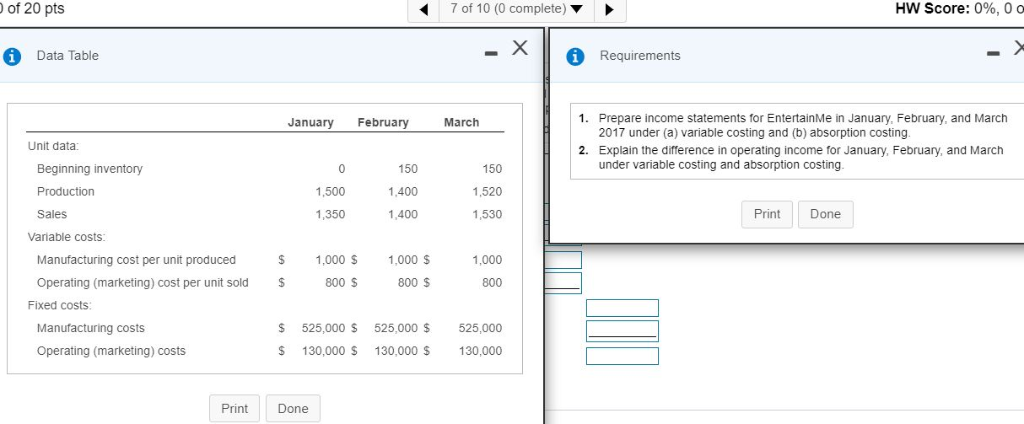The width and height of the screenshot is (1024, 424).
Task: Close the Data Table dialog
Action: pos(520,48)
